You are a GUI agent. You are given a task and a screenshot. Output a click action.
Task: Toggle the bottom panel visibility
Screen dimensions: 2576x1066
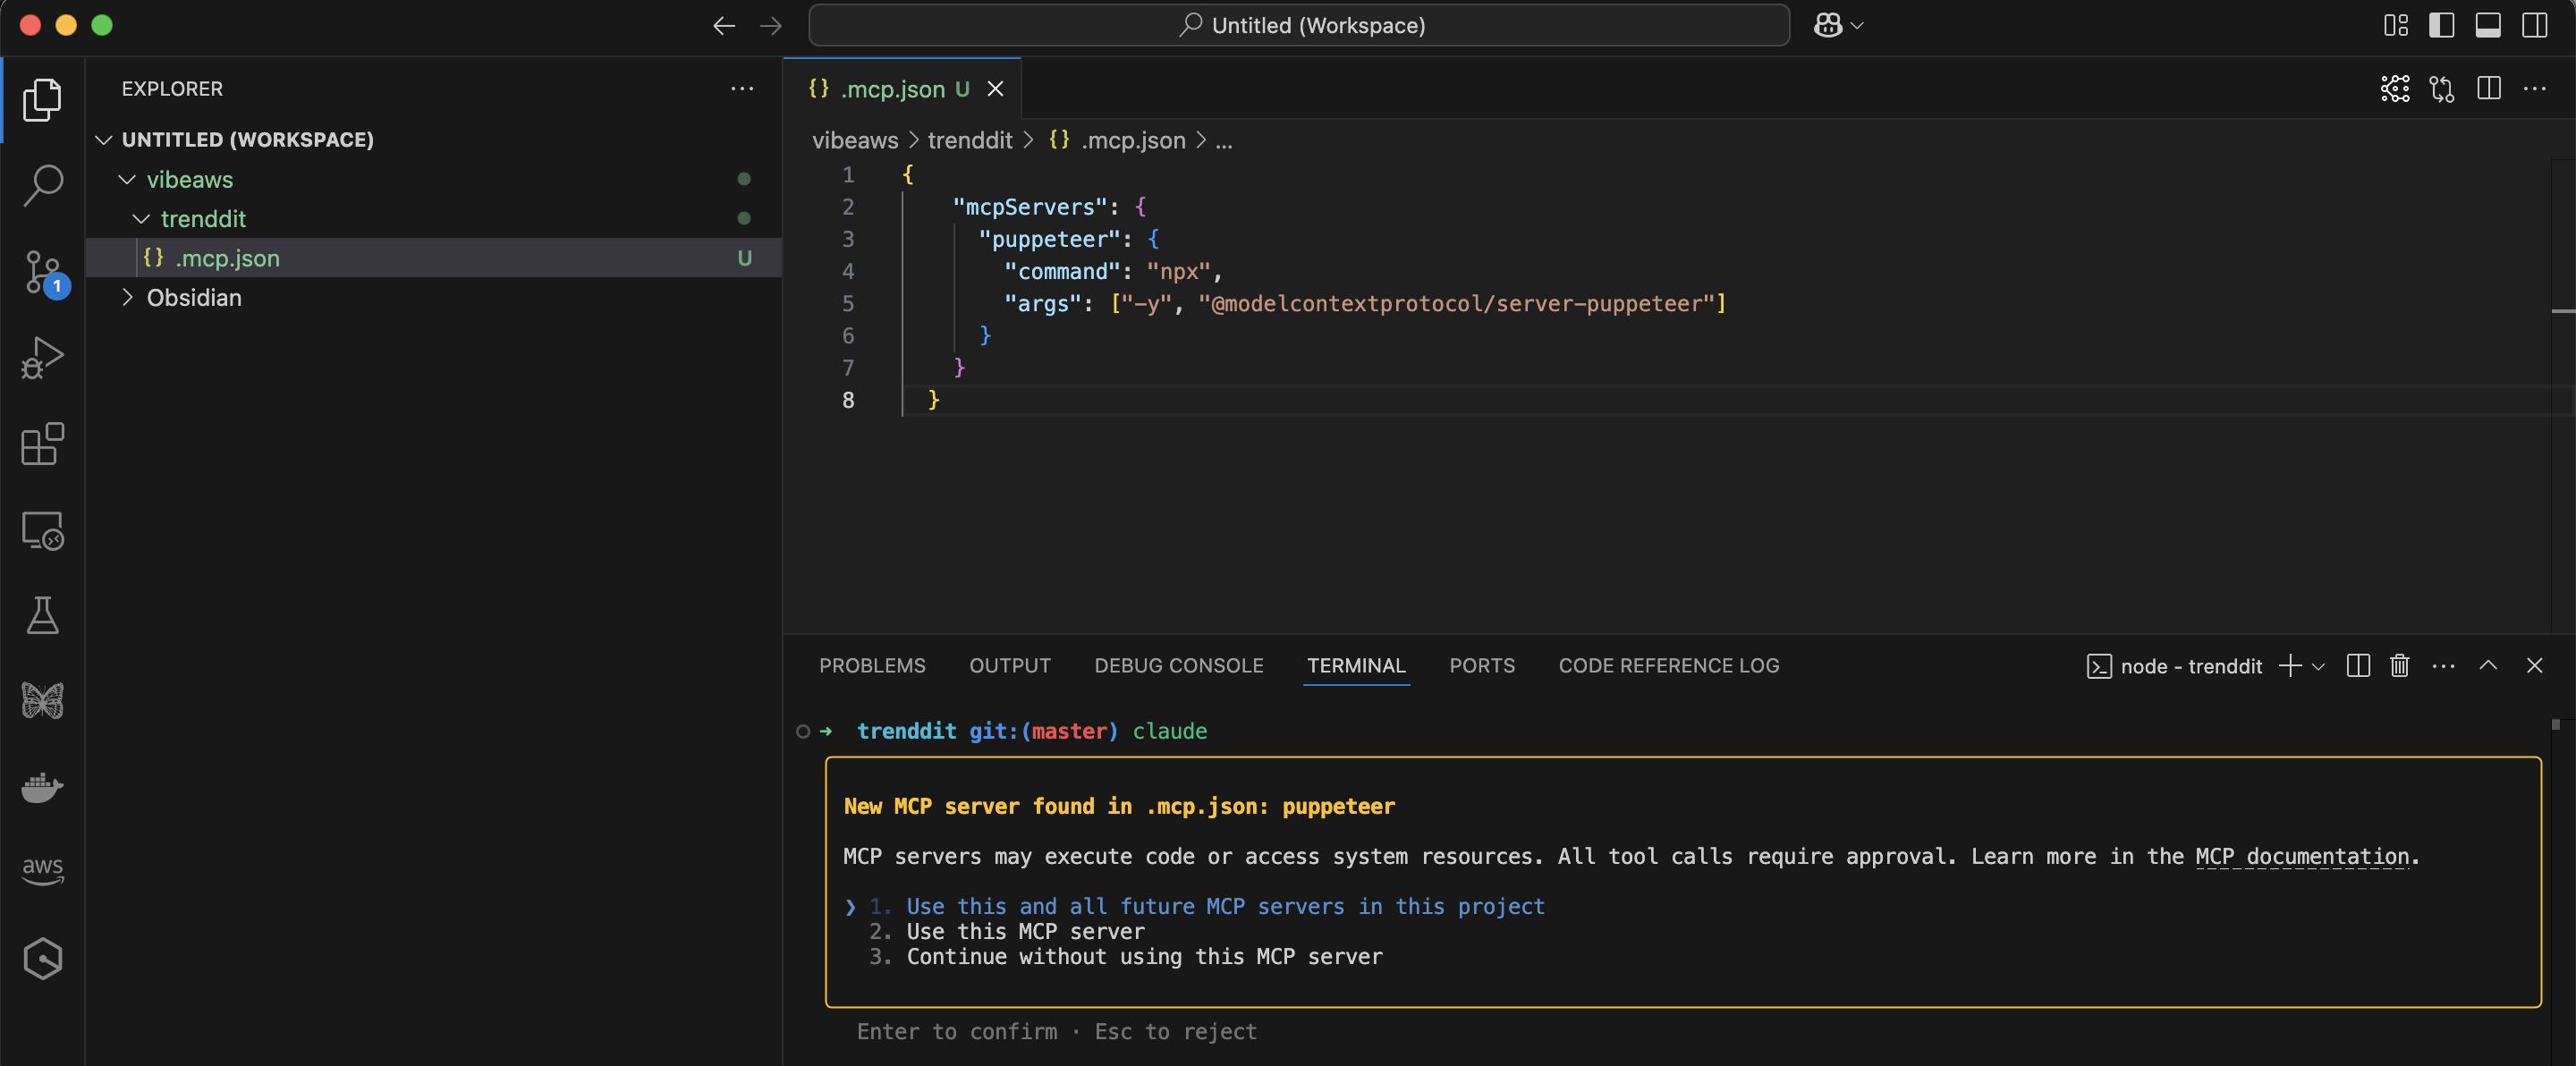(x=2488, y=25)
